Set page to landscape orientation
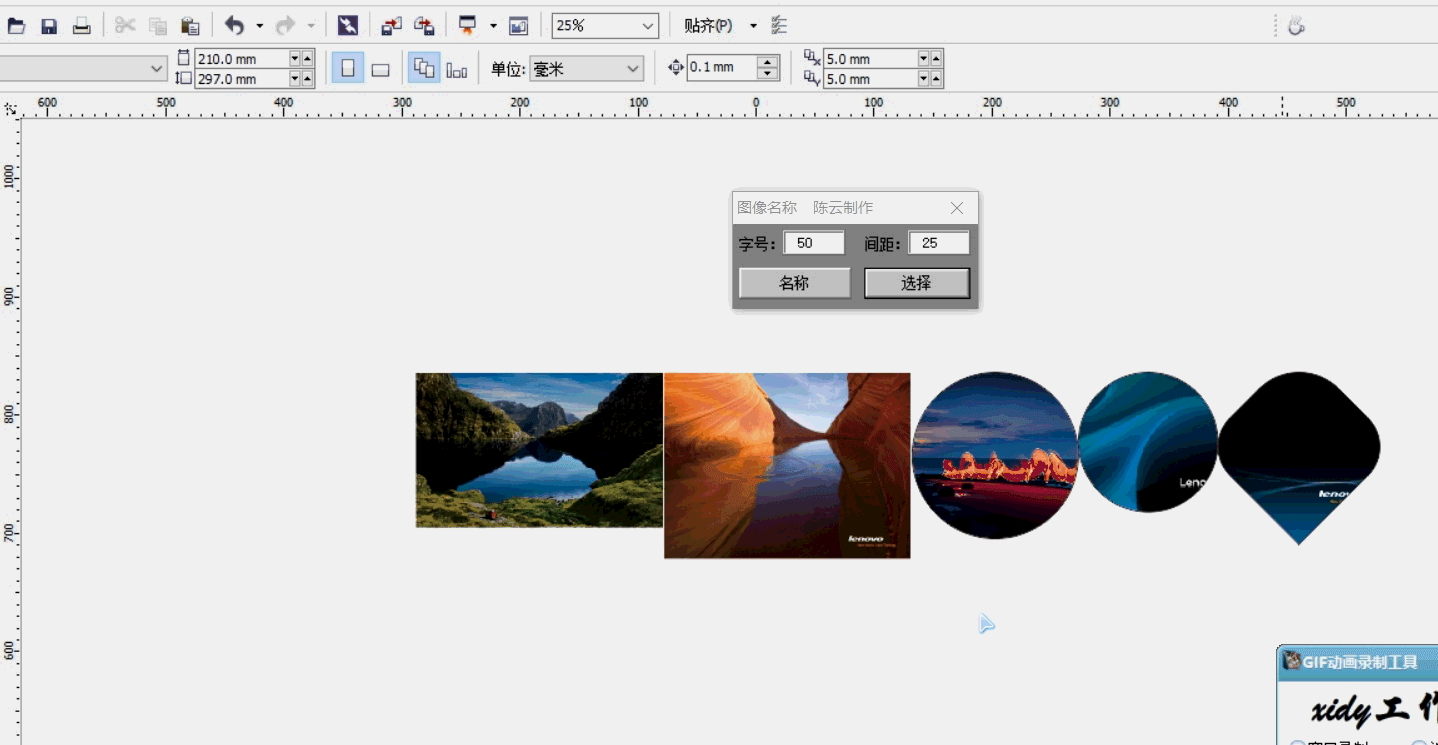 [x=380, y=68]
